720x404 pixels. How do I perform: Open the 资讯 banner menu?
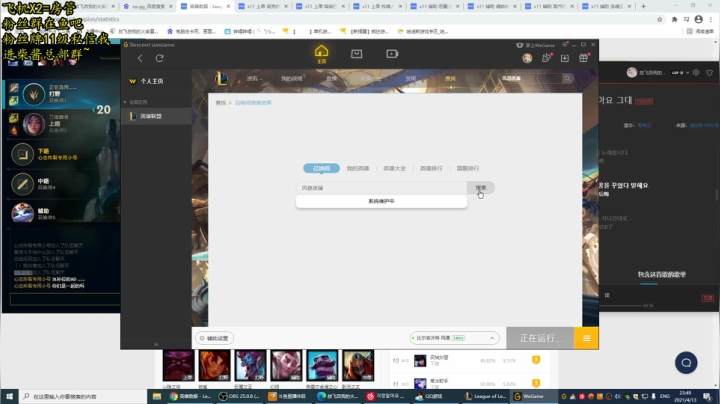tap(253, 79)
